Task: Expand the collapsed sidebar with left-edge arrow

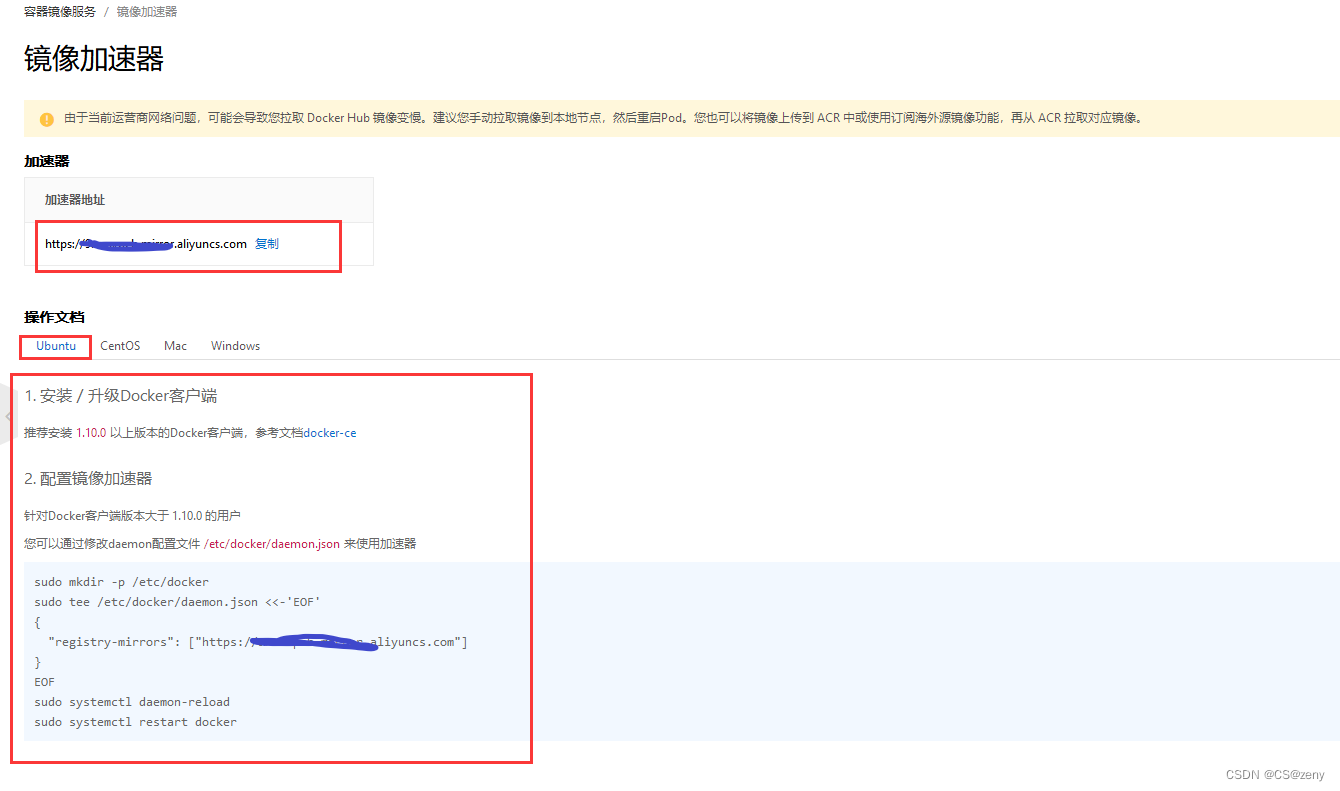Action: [8, 416]
